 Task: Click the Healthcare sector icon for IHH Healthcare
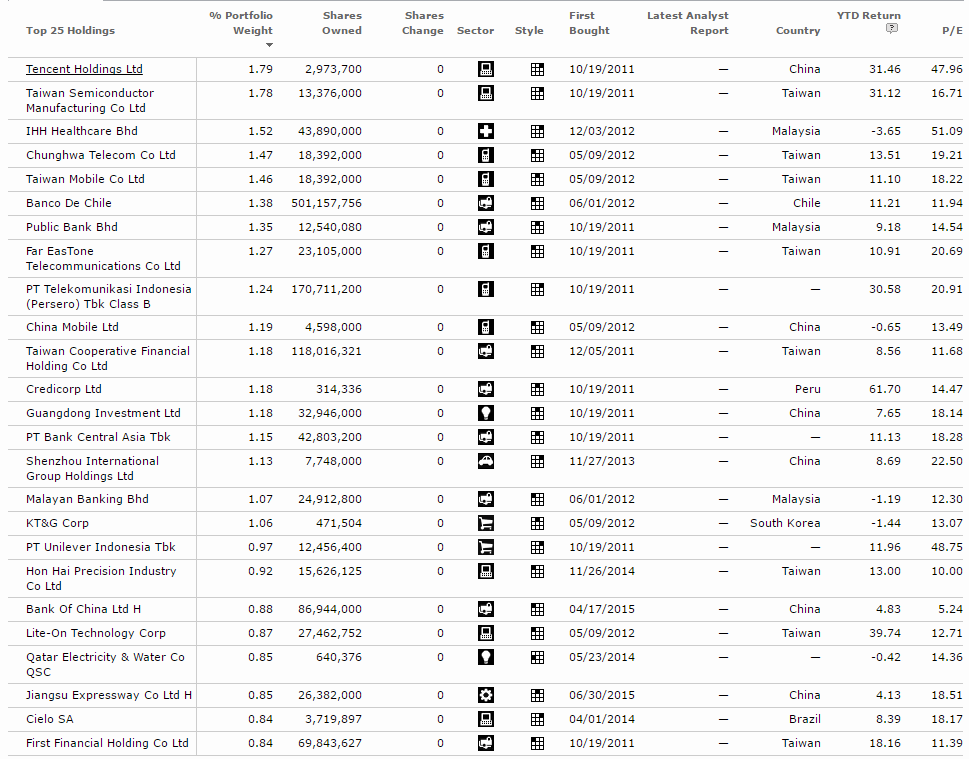tap(485, 131)
